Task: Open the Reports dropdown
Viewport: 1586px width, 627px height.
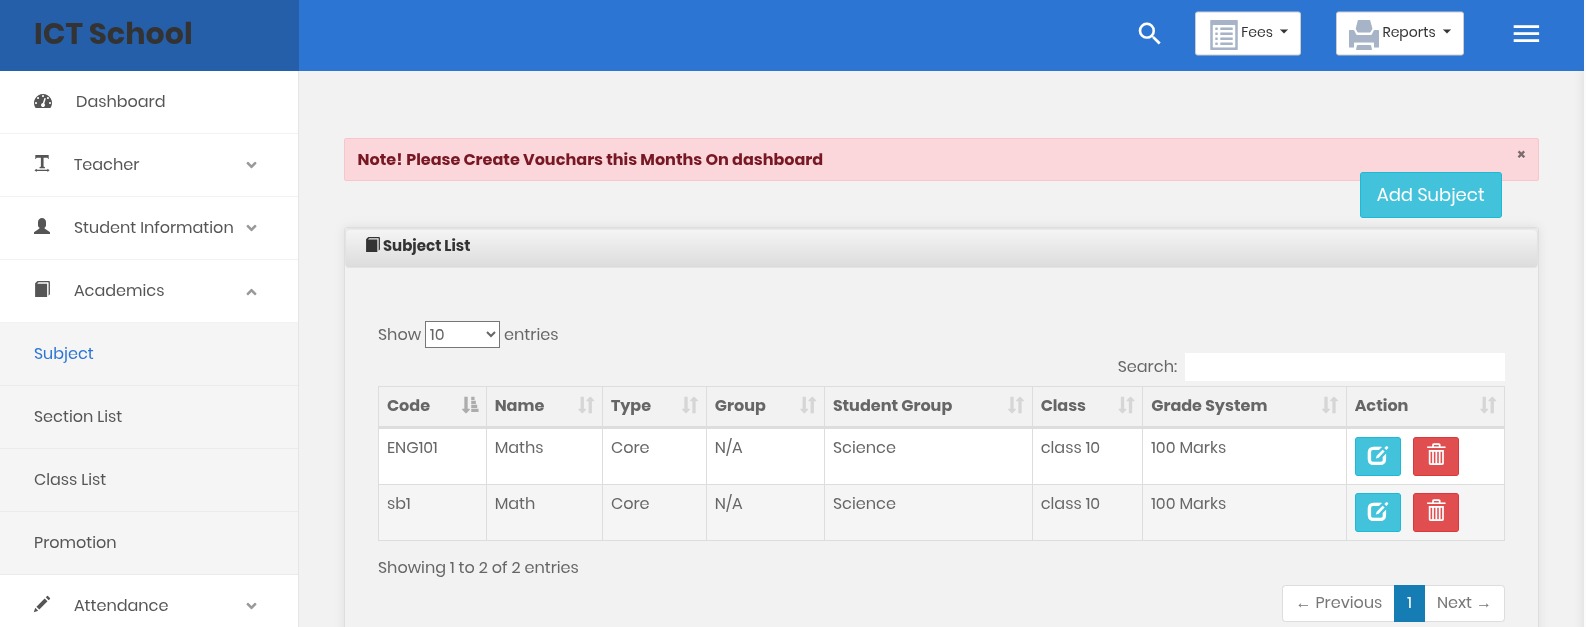Action: tap(1399, 33)
